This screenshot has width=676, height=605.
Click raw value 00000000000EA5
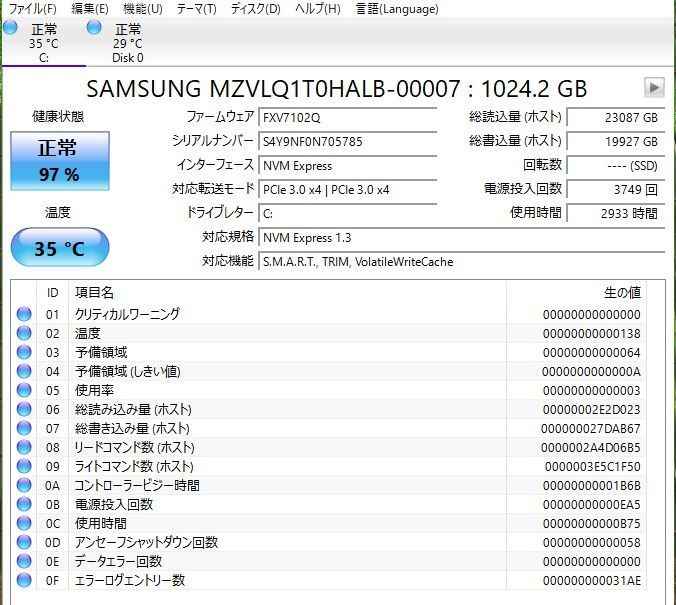point(592,505)
